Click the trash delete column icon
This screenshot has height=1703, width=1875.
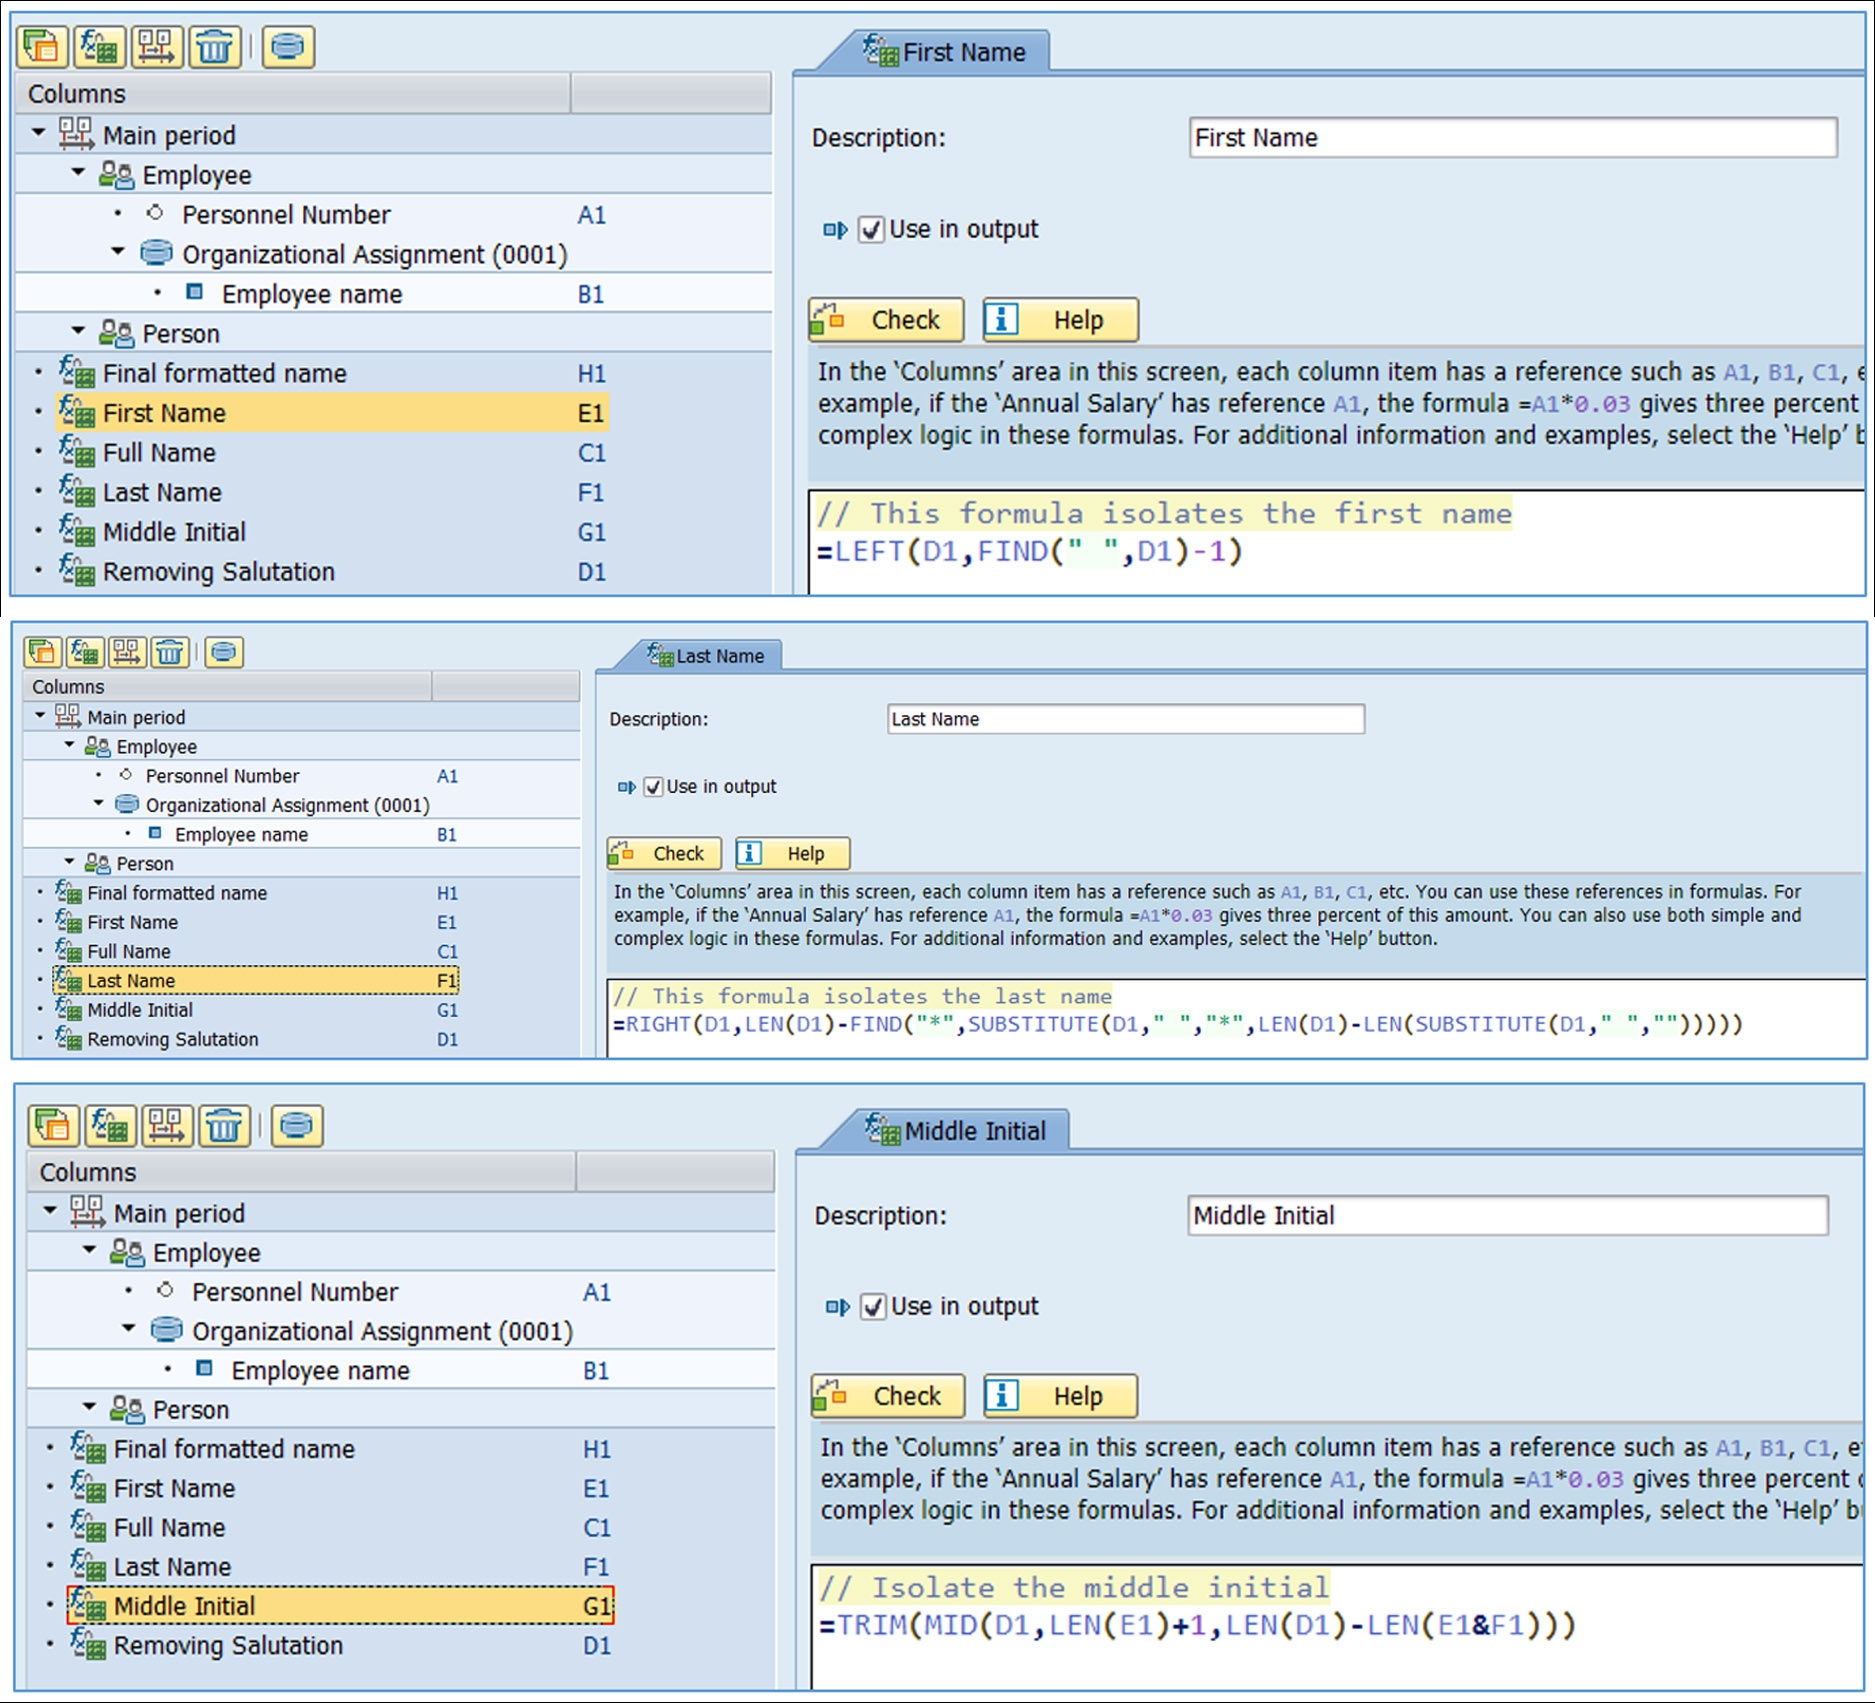213,46
